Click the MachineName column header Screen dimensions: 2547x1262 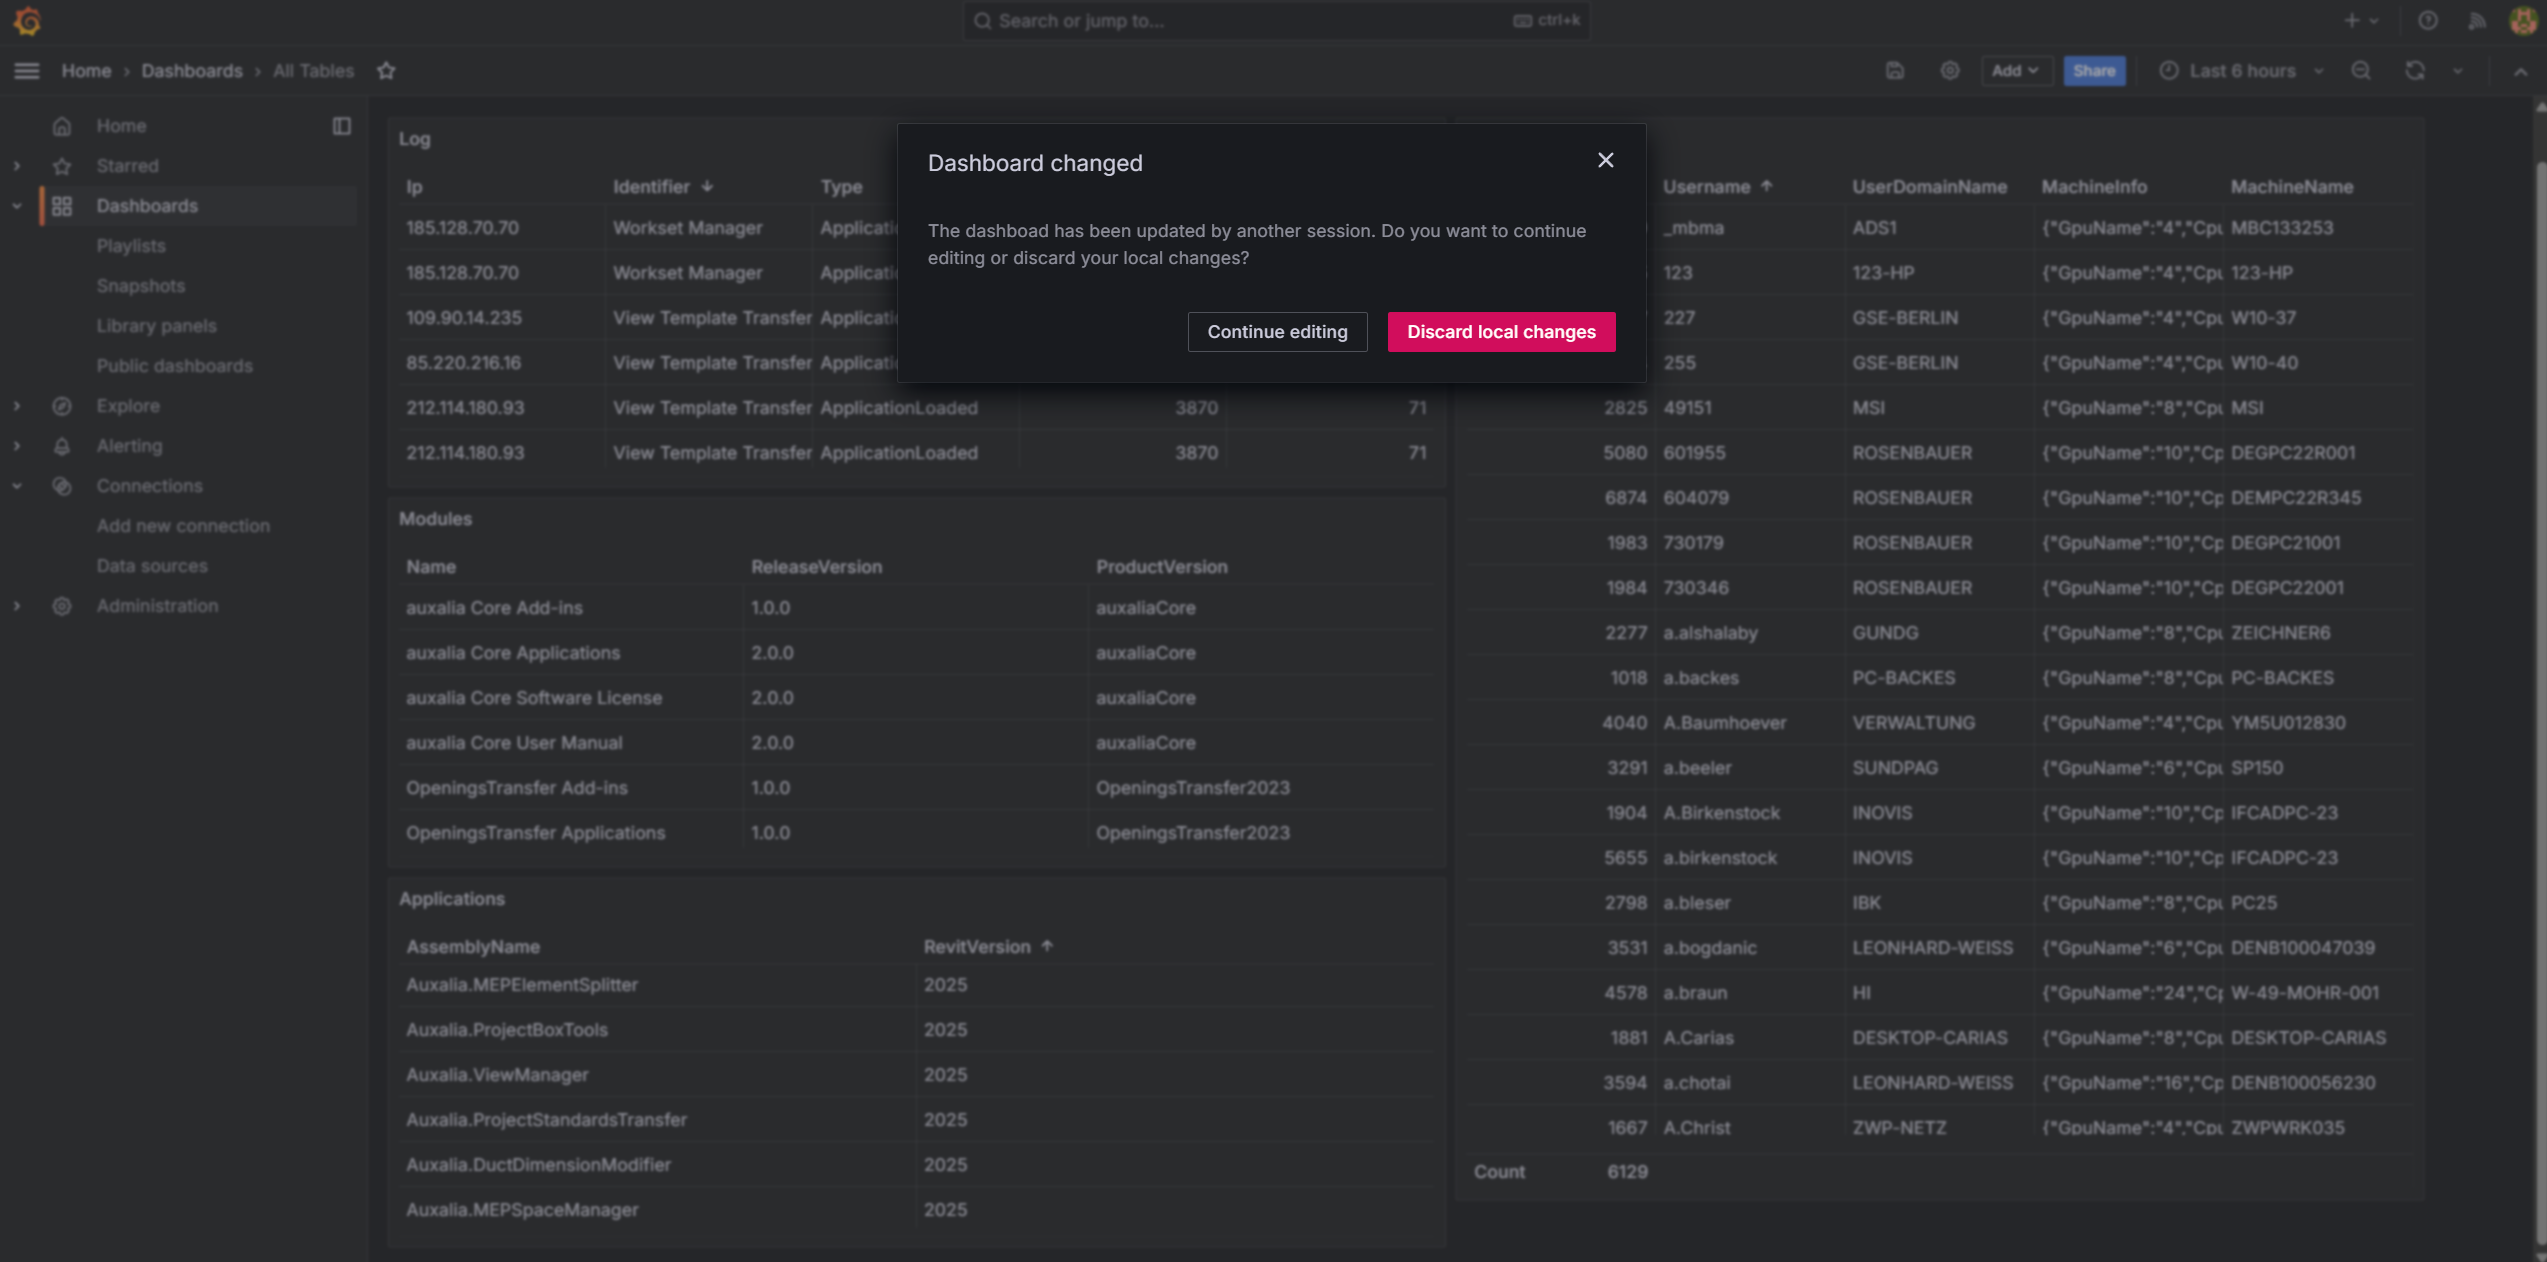tap(2291, 187)
